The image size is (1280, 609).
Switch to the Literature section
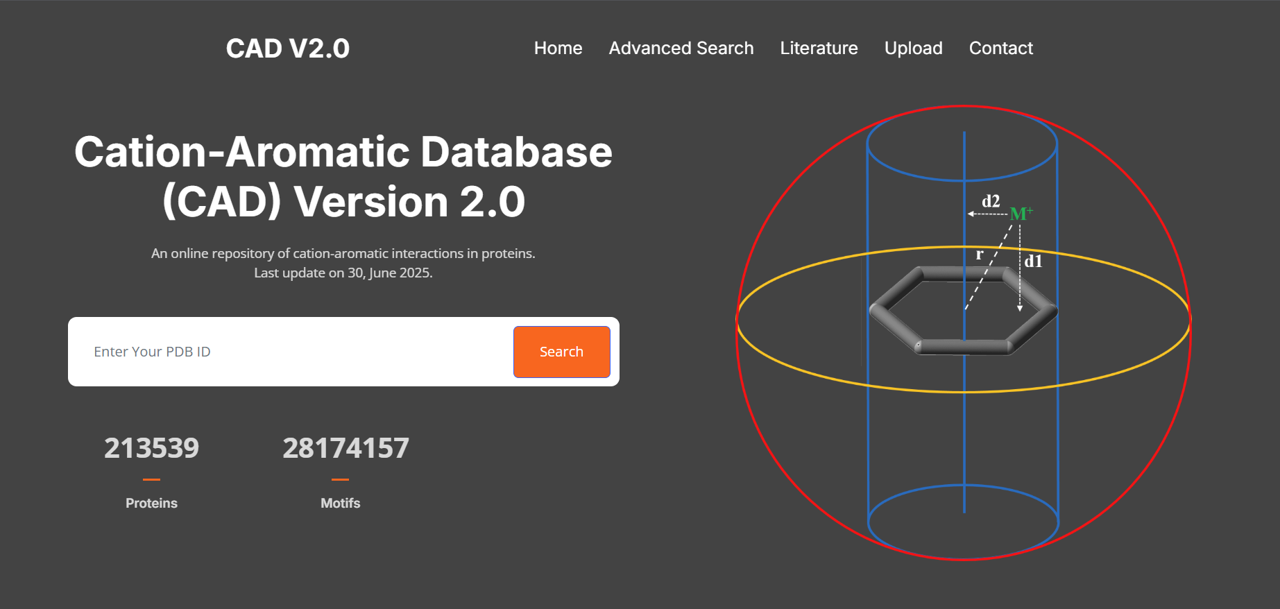(x=819, y=47)
